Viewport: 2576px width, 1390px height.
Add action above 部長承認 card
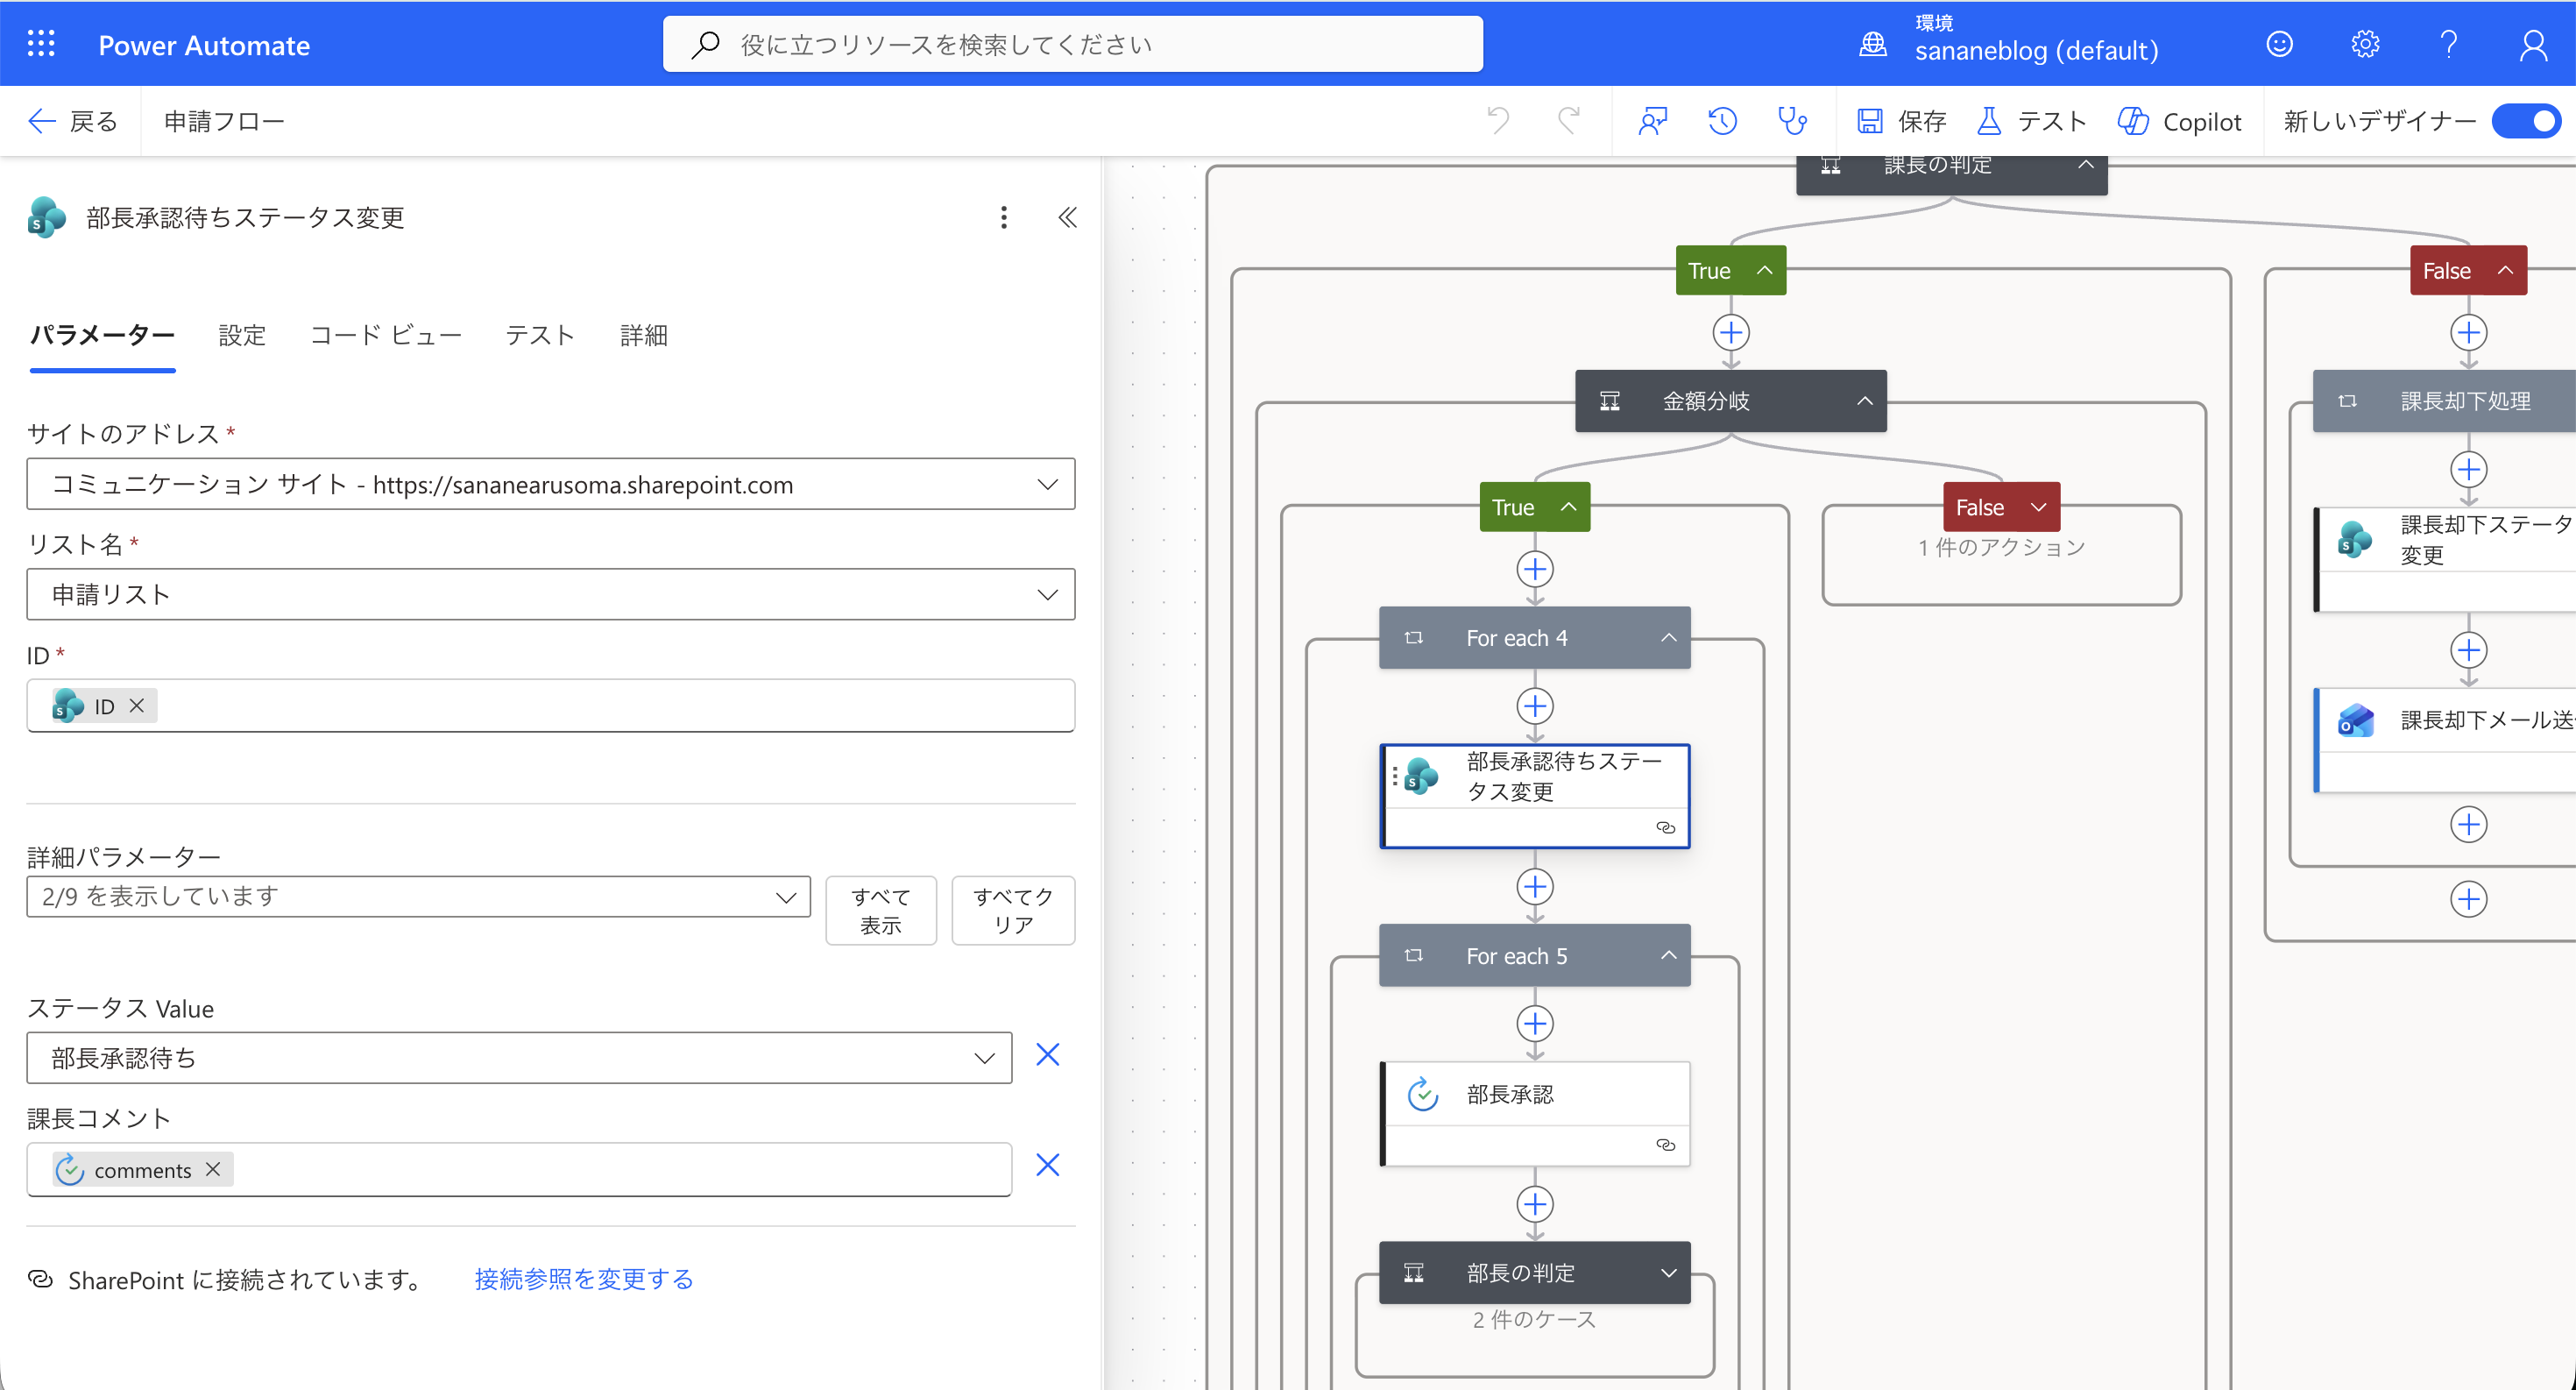click(x=1535, y=1024)
